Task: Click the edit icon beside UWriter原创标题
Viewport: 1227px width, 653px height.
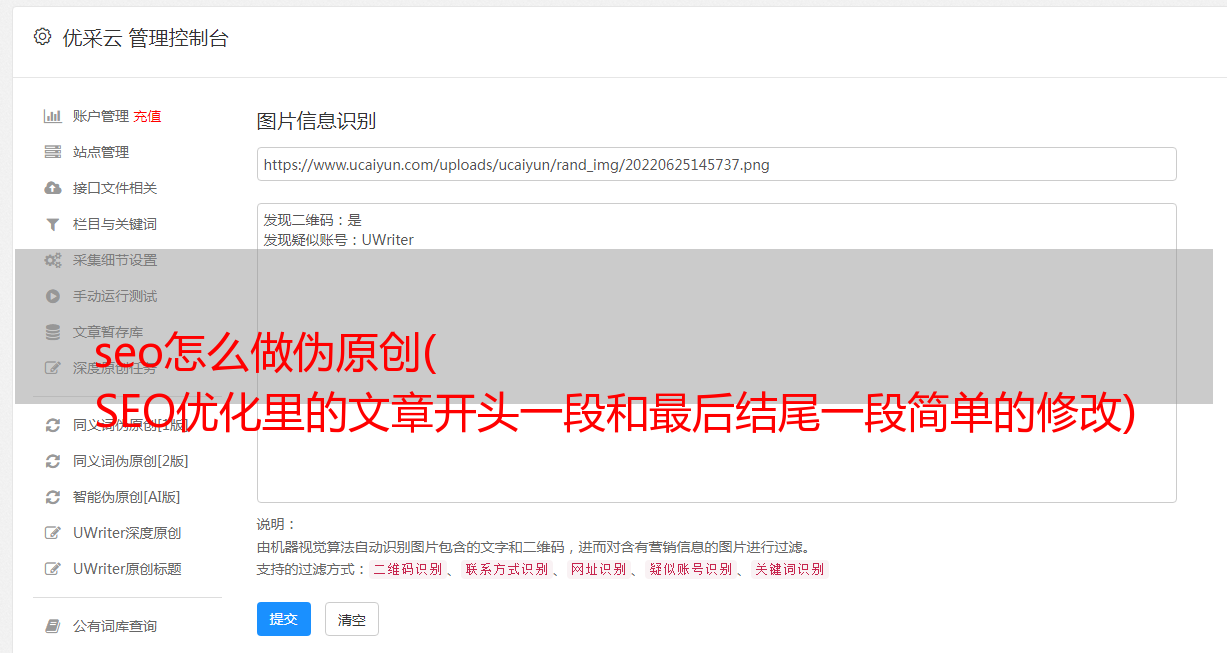Action: (x=53, y=569)
